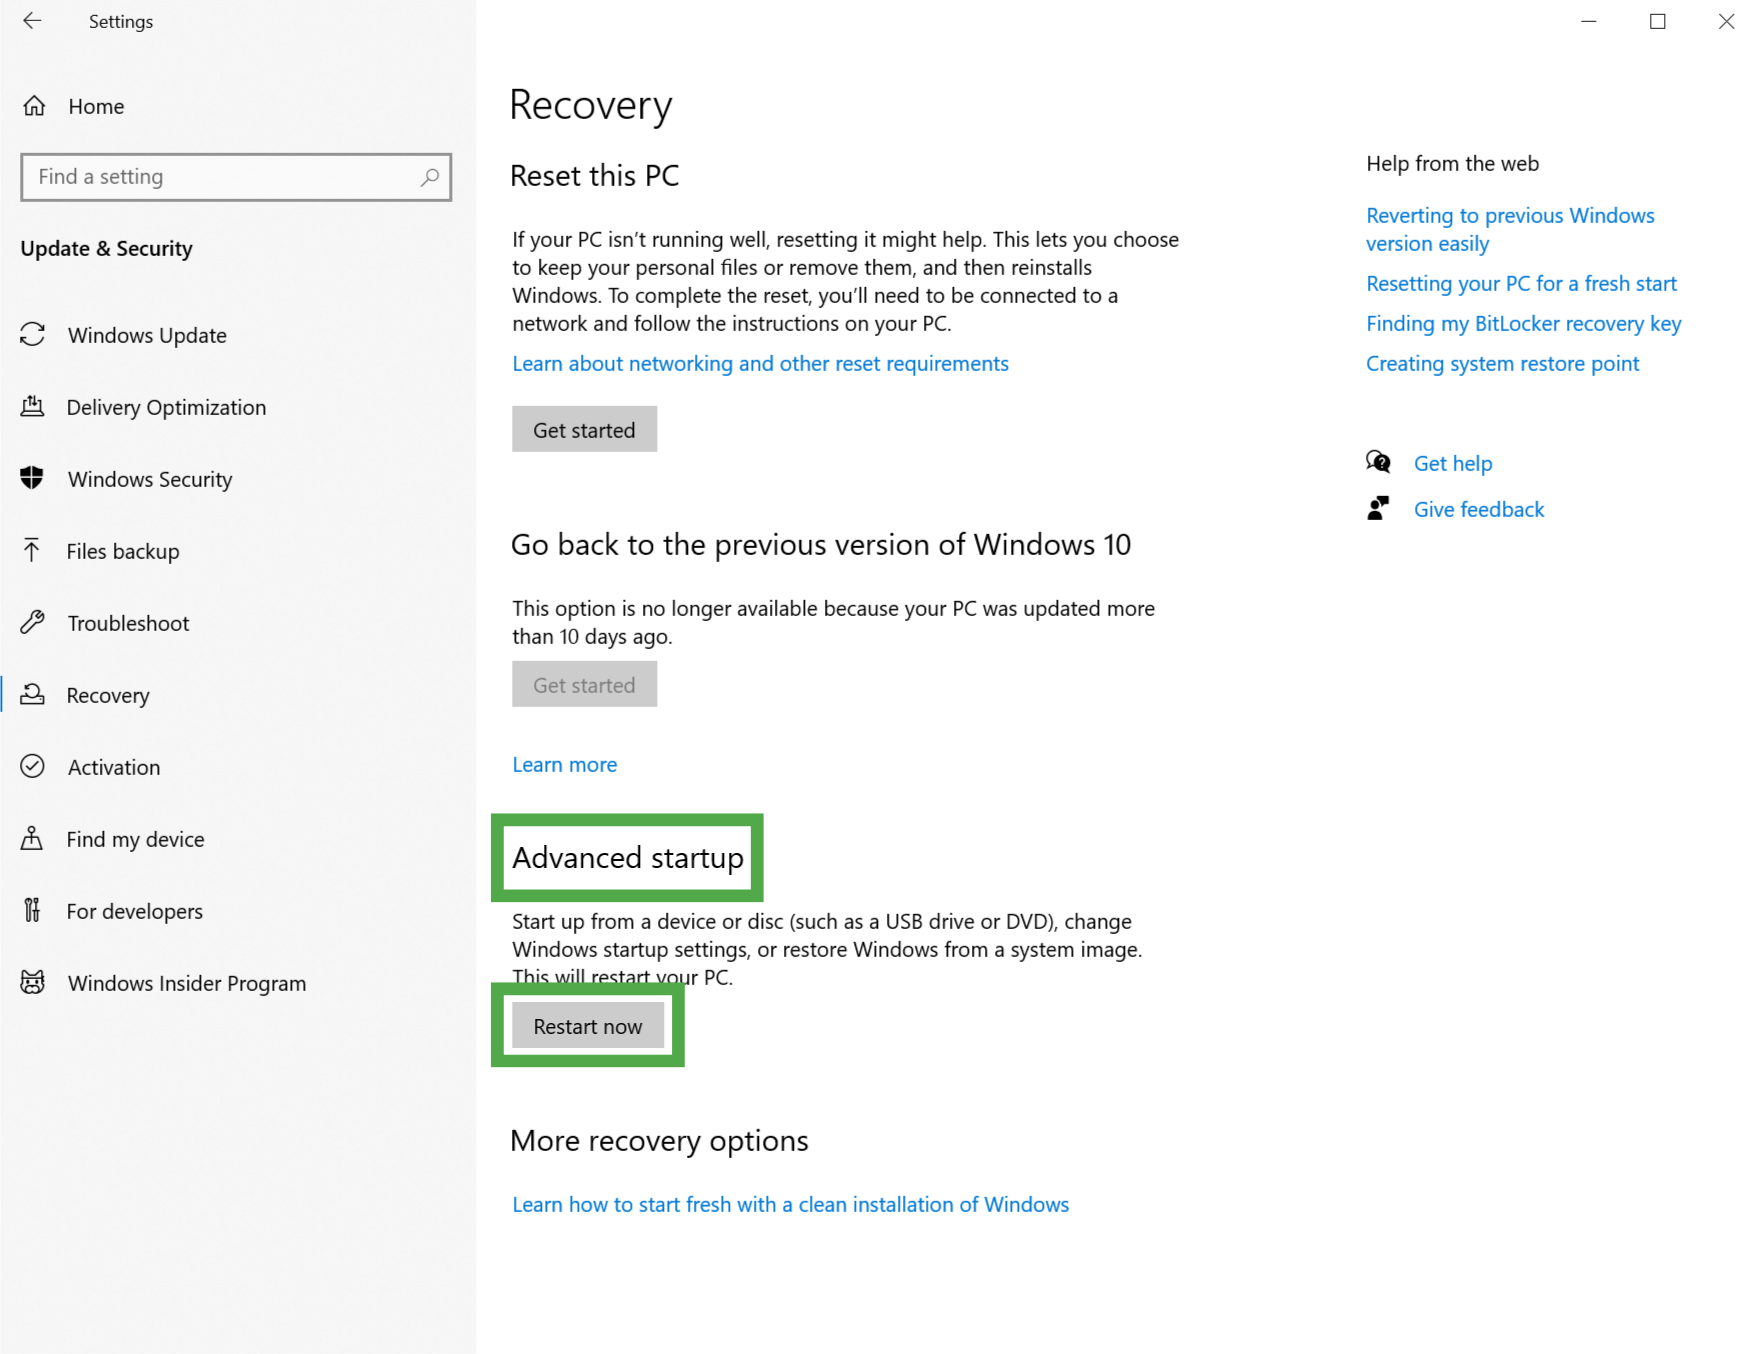1759x1354 pixels.
Task: Focus the Find a setting search box
Action: coord(236,177)
